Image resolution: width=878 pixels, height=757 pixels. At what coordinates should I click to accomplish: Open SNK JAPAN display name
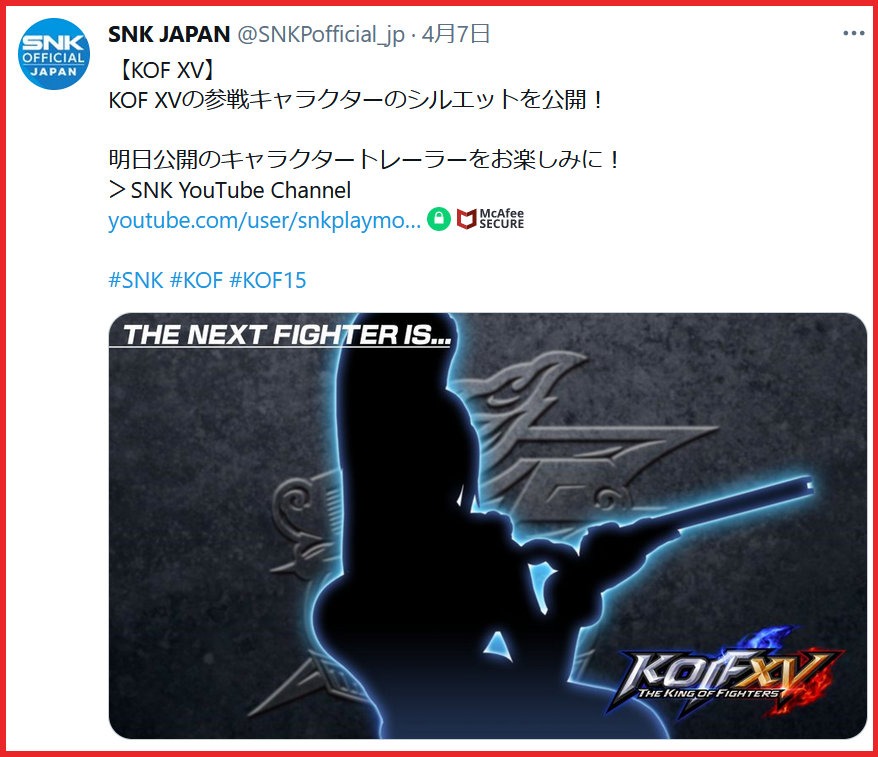click(x=169, y=34)
